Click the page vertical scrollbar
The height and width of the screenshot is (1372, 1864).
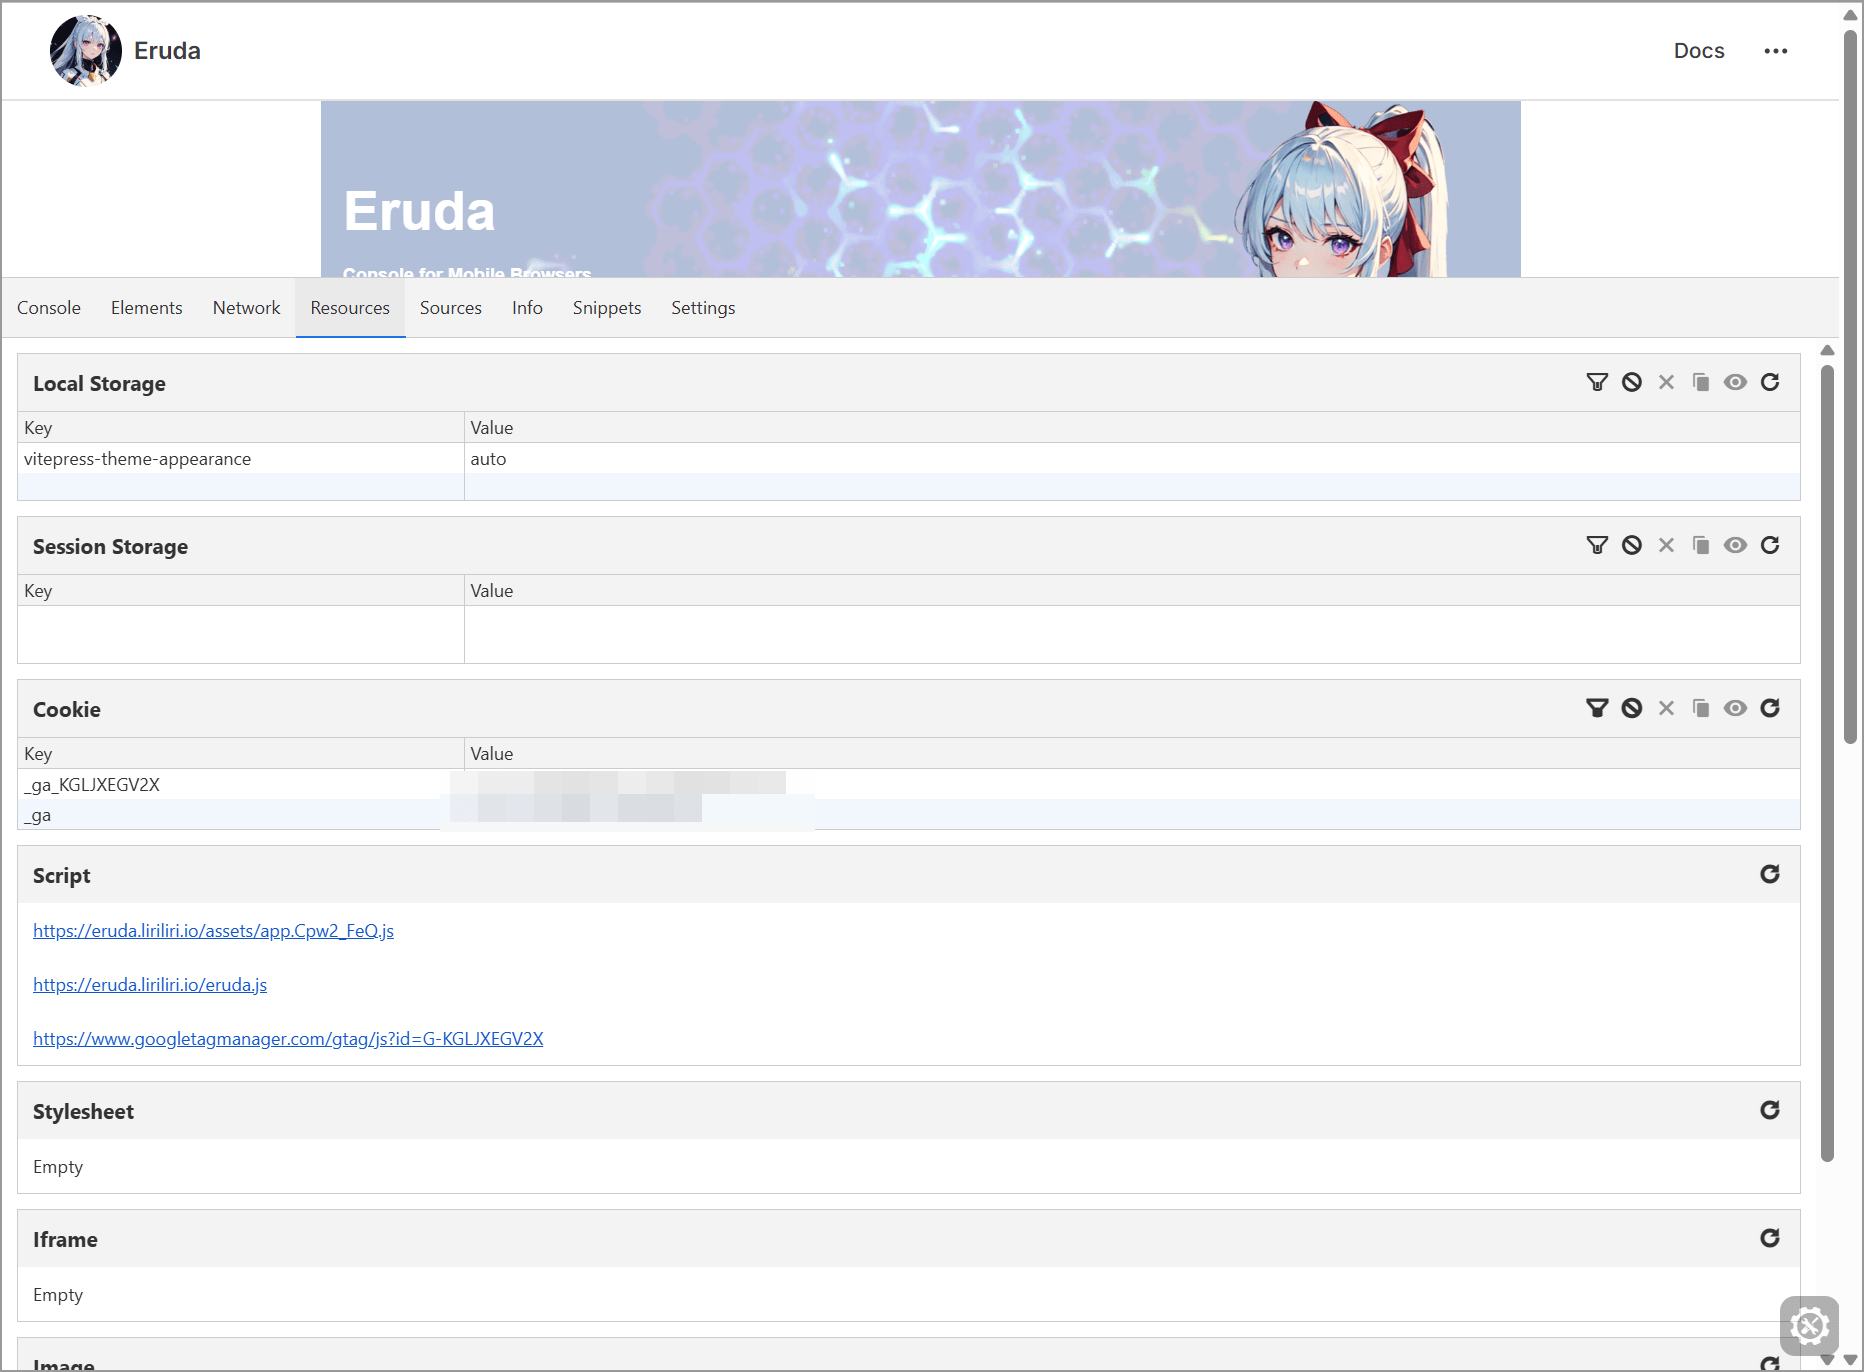[1850, 385]
